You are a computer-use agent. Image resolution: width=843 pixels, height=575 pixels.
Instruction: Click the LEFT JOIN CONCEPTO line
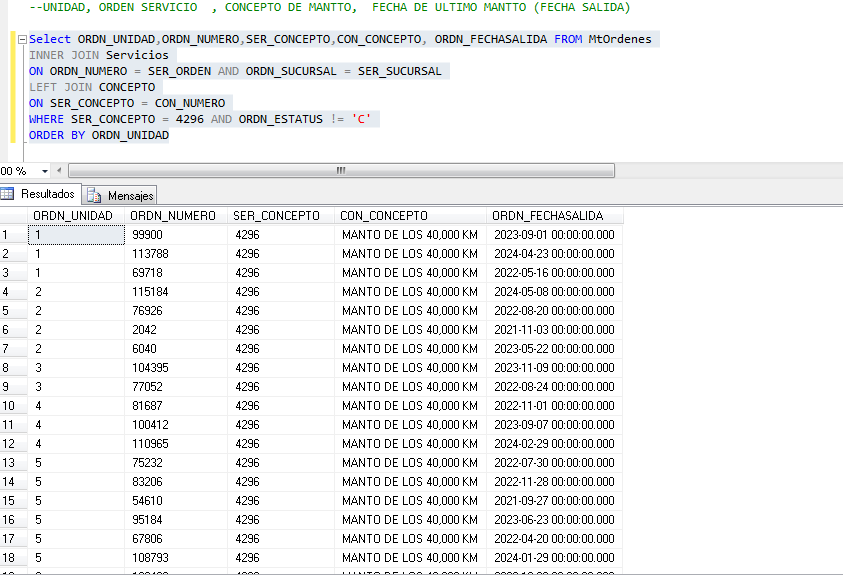click(x=92, y=87)
